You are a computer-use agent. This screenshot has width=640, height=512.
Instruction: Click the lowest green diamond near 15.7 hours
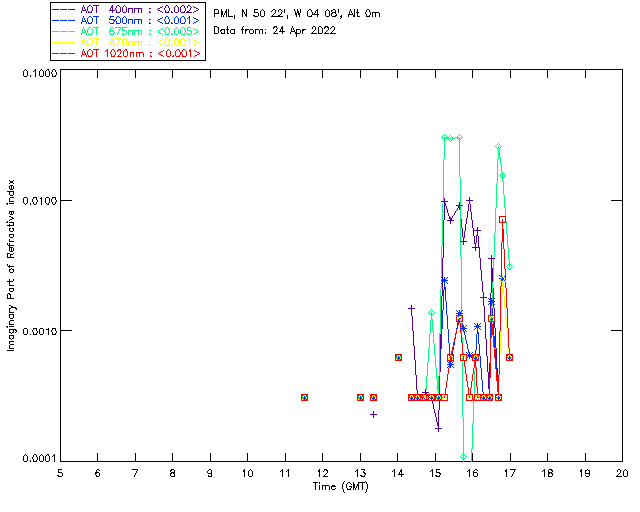click(463, 456)
